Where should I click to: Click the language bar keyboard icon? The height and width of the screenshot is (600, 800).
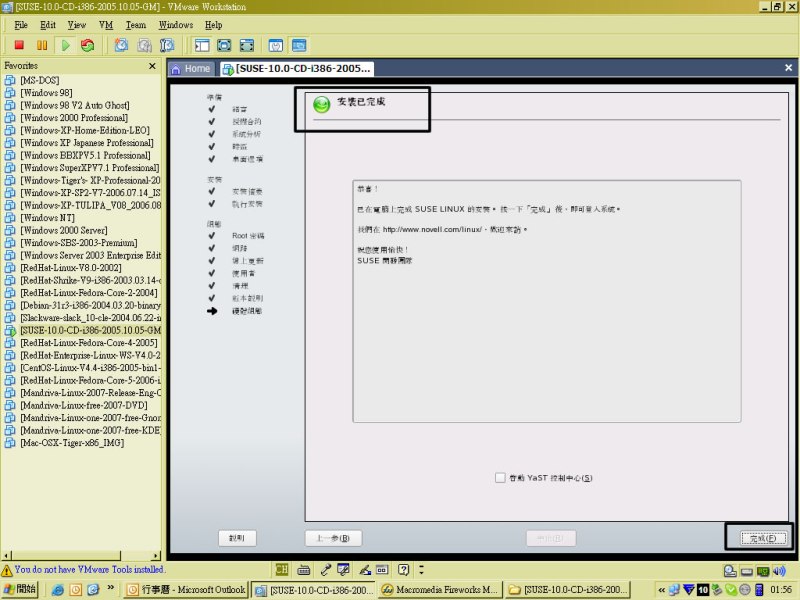click(304, 569)
